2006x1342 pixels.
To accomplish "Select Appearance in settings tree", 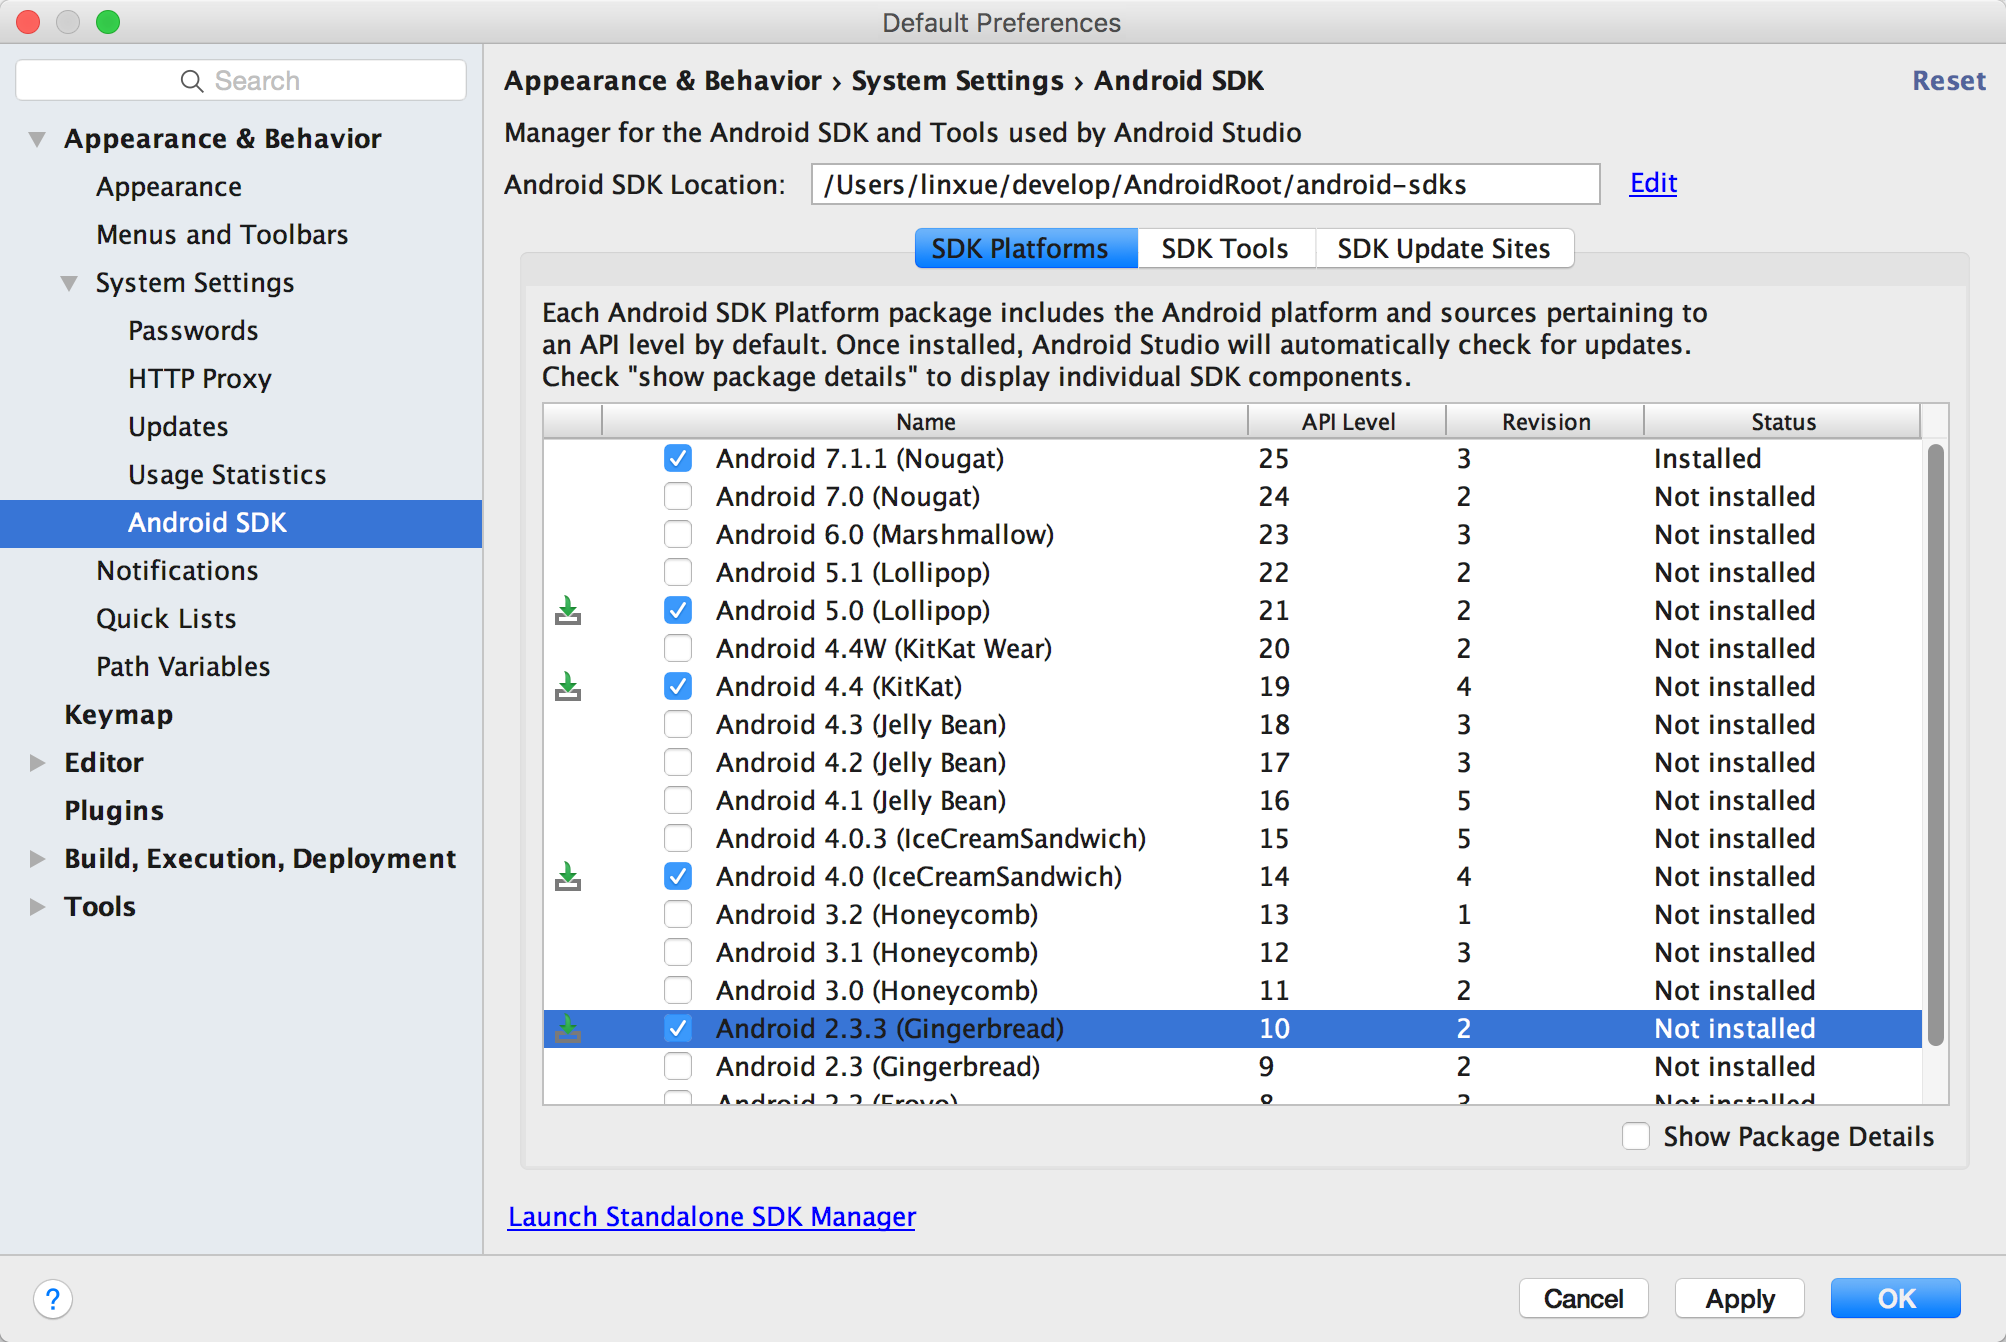I will click(x=169, y=187).
